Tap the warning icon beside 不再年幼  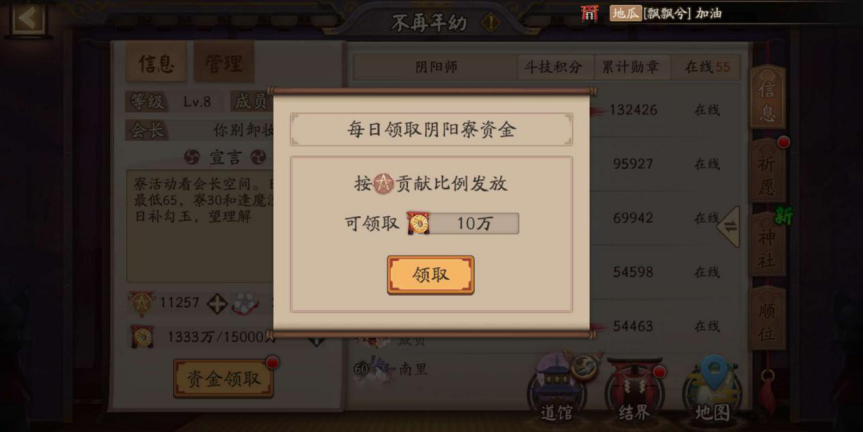coord(490,23)
